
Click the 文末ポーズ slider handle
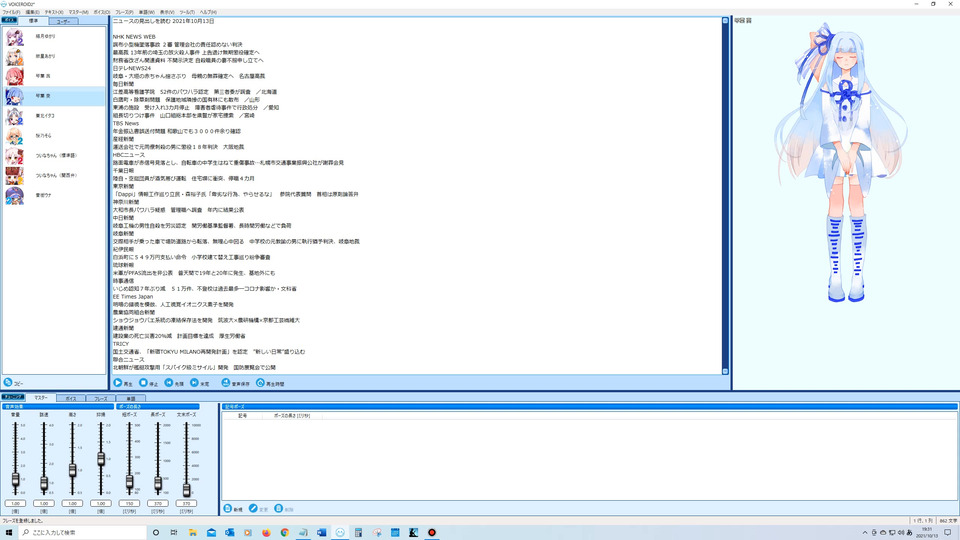186,489
